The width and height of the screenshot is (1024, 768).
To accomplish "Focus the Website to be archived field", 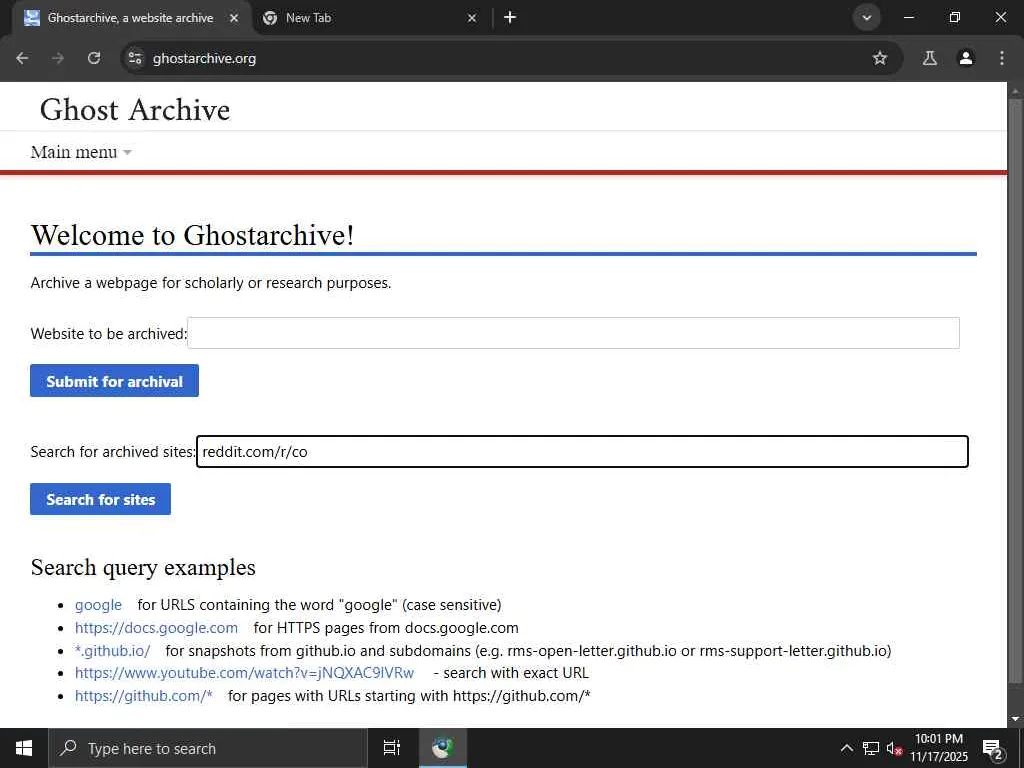I will click(x=573, y=333).
